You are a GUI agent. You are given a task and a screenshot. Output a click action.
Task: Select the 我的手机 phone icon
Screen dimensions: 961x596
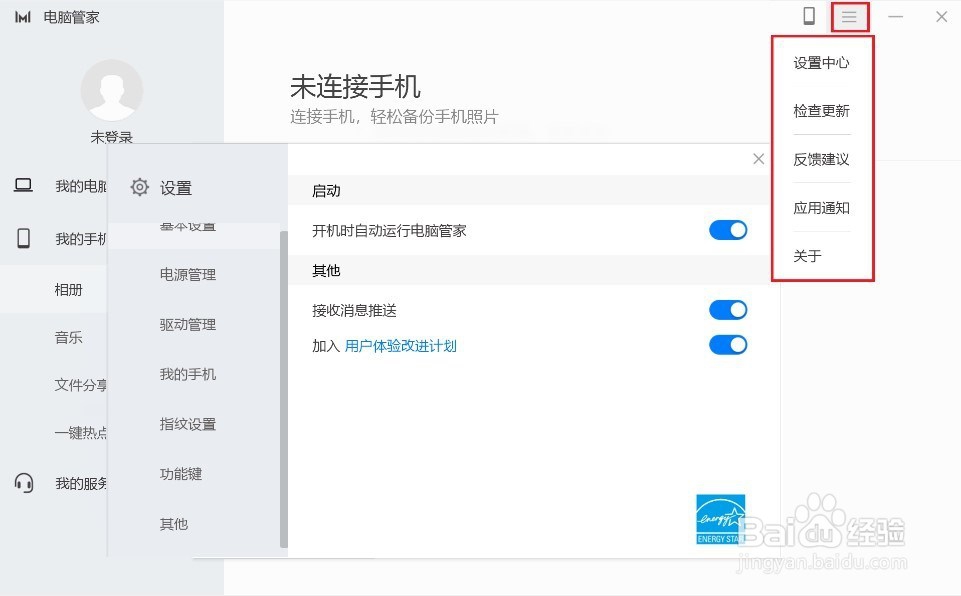[24, 237]
